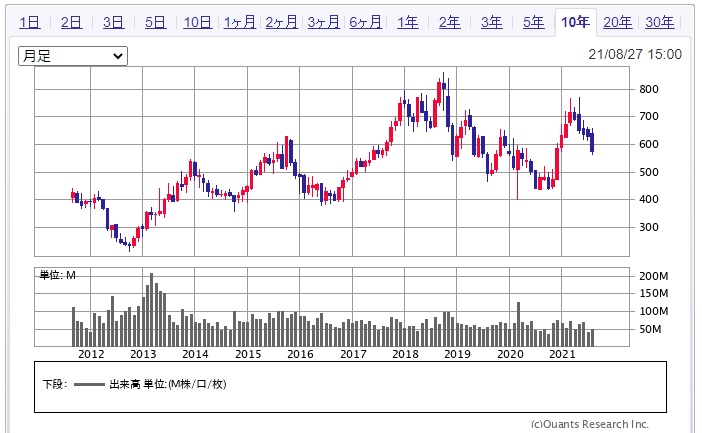The height and width of the screenshot is (433, 702).
Task: Click the tallest 2013 volume bar
Action: (x=151, y=309)
